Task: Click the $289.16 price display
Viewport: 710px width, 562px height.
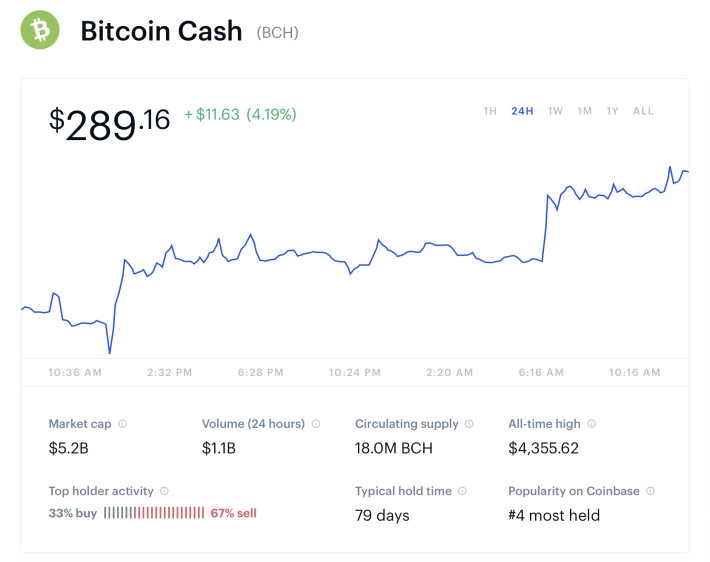Action: coord(109,123)
